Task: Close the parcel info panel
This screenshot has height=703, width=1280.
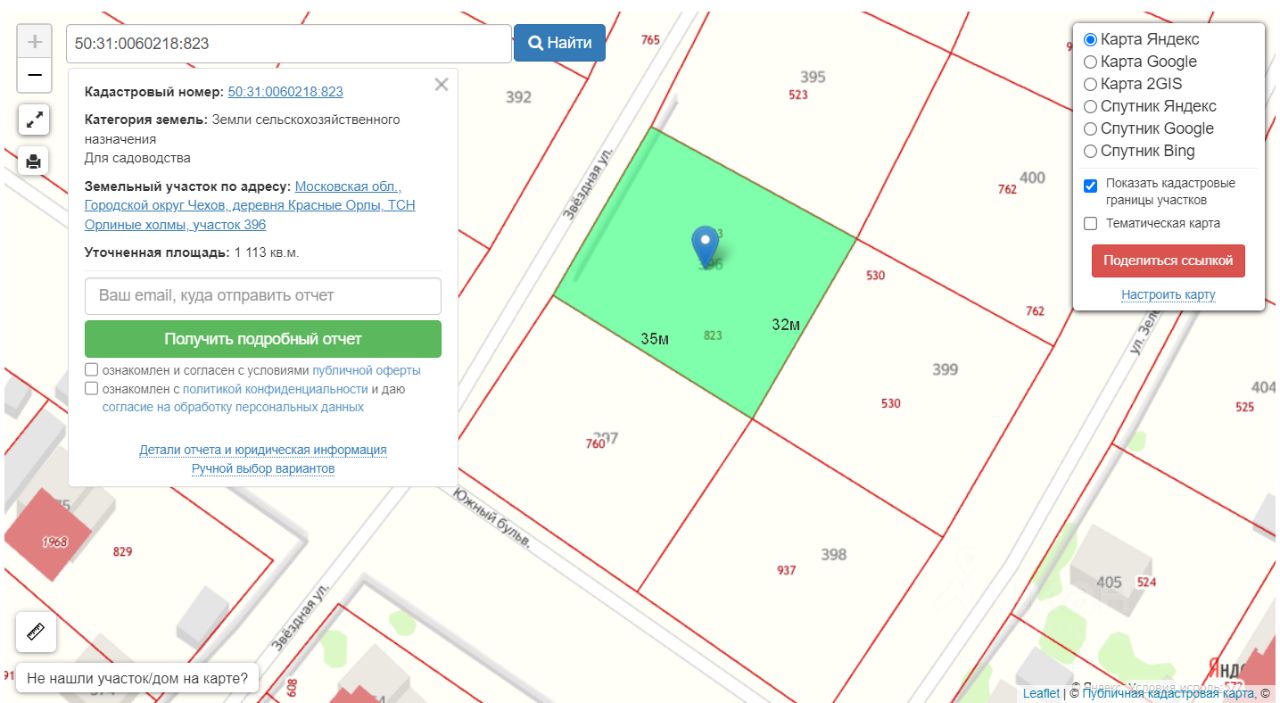Action: point(441,85)
